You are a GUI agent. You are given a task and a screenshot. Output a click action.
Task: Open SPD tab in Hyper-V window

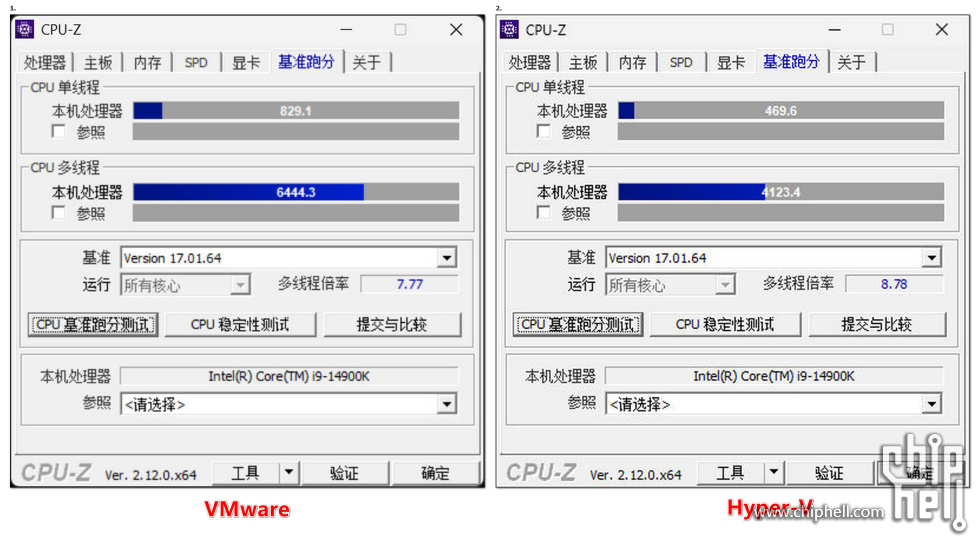681,63
